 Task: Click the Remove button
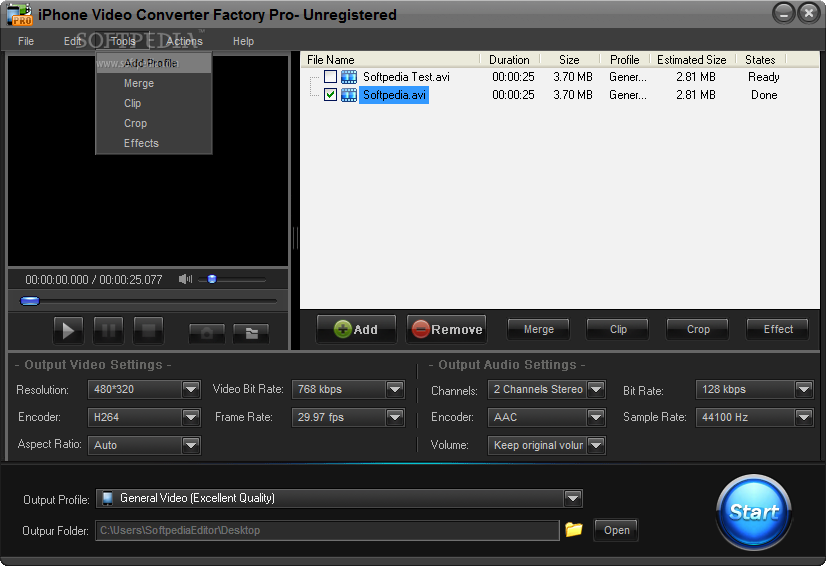coord(447,329)
